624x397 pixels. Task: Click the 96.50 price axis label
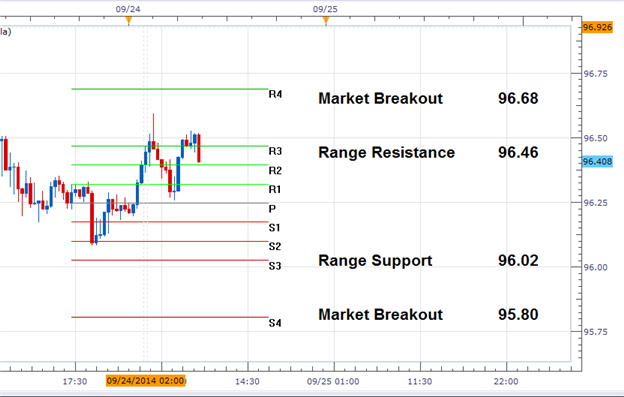(596, 138)
